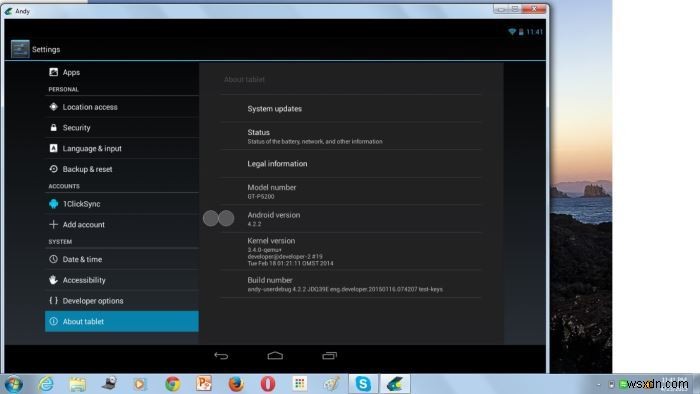Open Opera browser from taskbar
Viewport: 700px width, 394px height.
tap(268, 384)
